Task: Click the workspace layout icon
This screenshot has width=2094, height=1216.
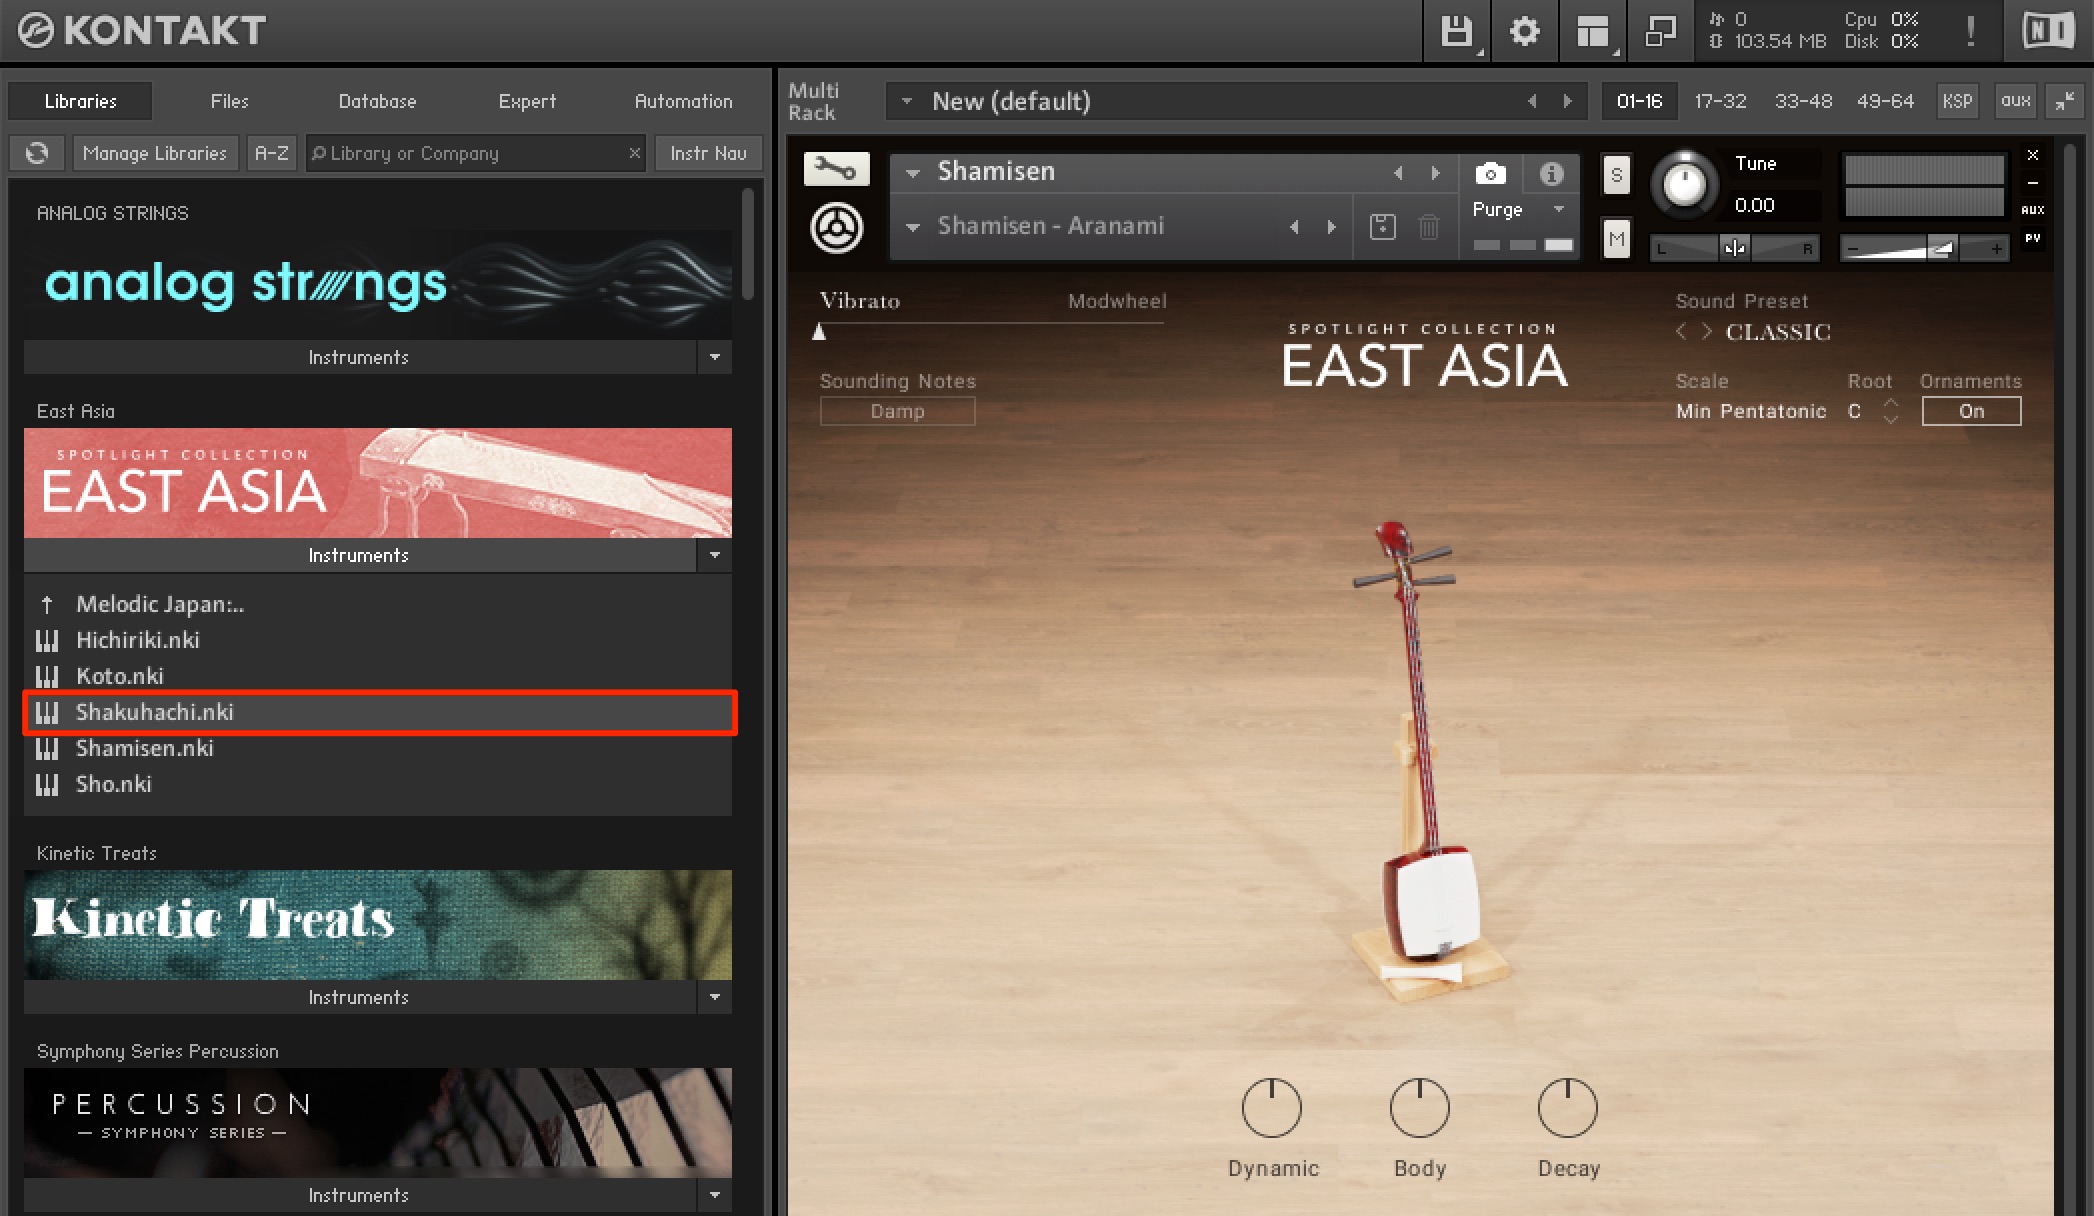Action: (1593, 31)
